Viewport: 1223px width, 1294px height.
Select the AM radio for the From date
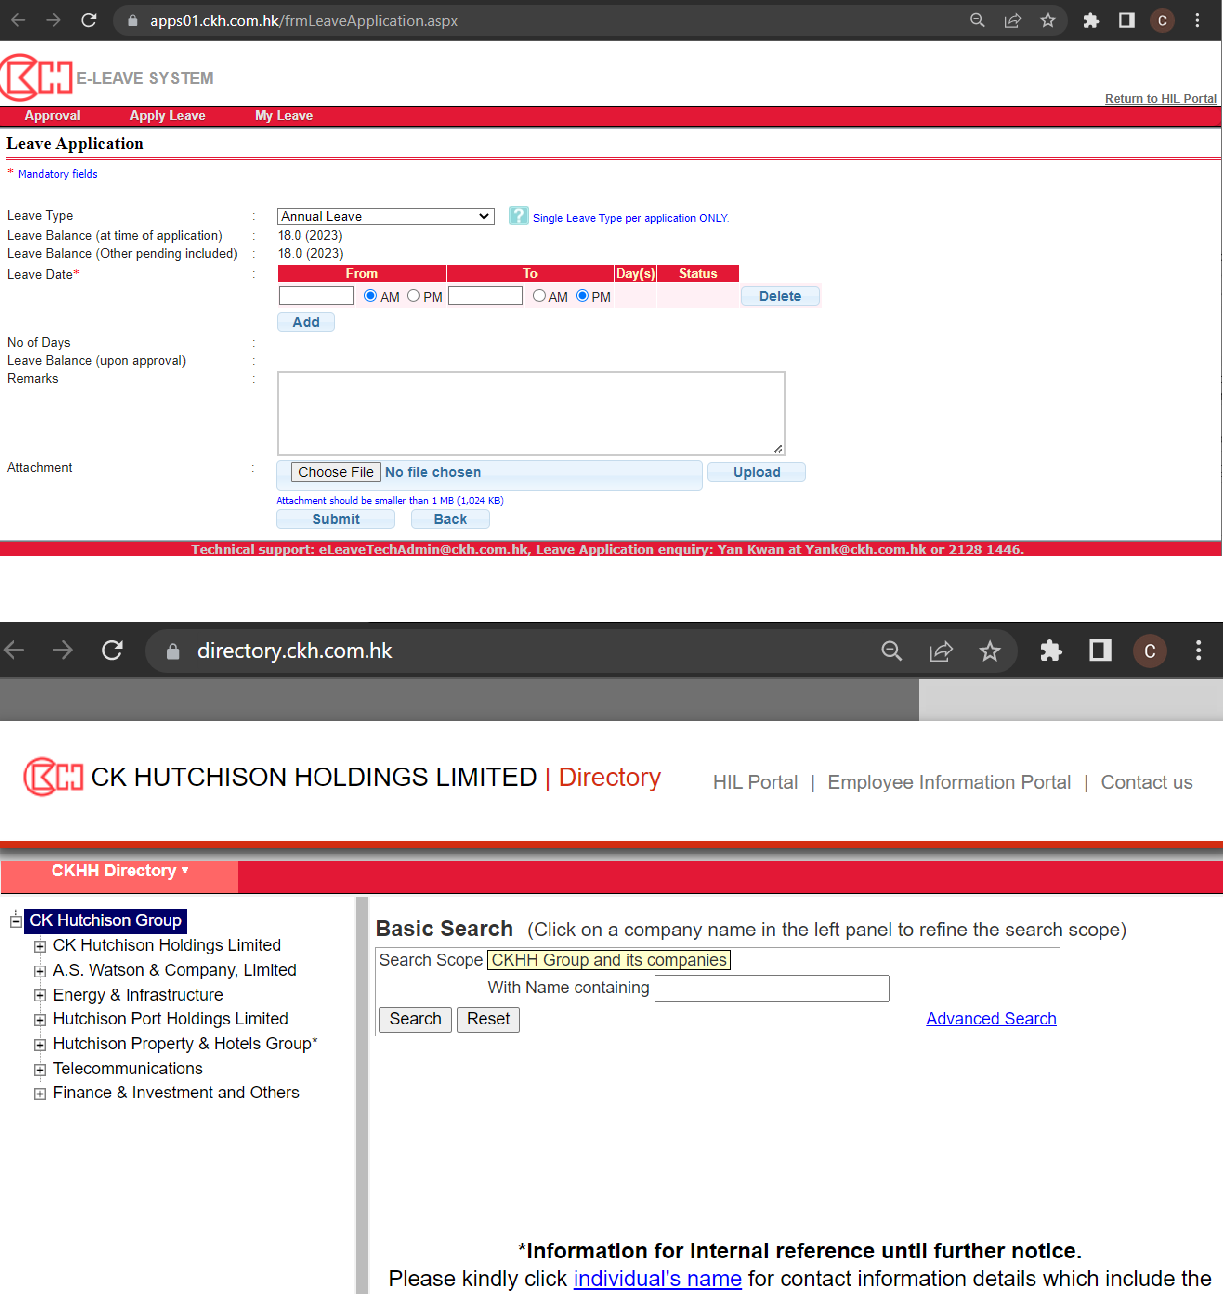tap(370, 296)
